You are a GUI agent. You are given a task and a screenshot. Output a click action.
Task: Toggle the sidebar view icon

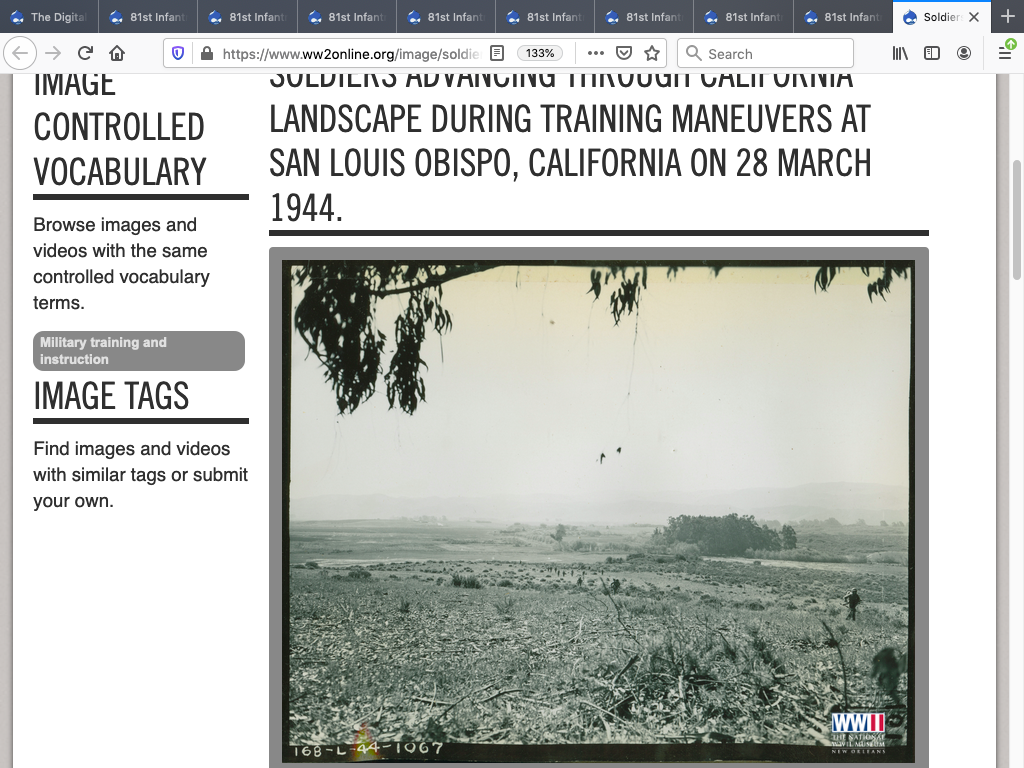932,53
